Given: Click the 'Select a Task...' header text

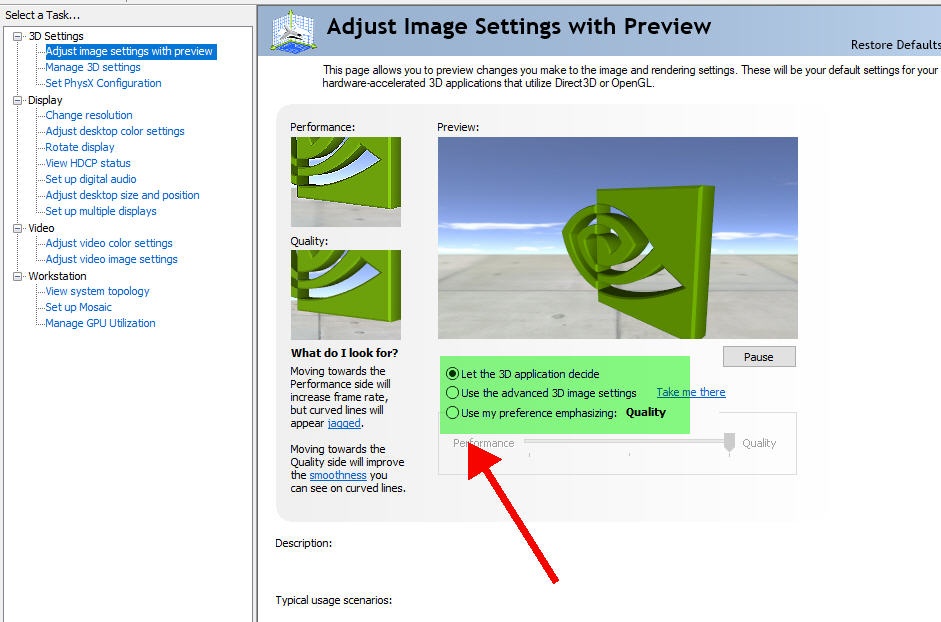Looking at the screenshot, I should (x=43, y=15).
